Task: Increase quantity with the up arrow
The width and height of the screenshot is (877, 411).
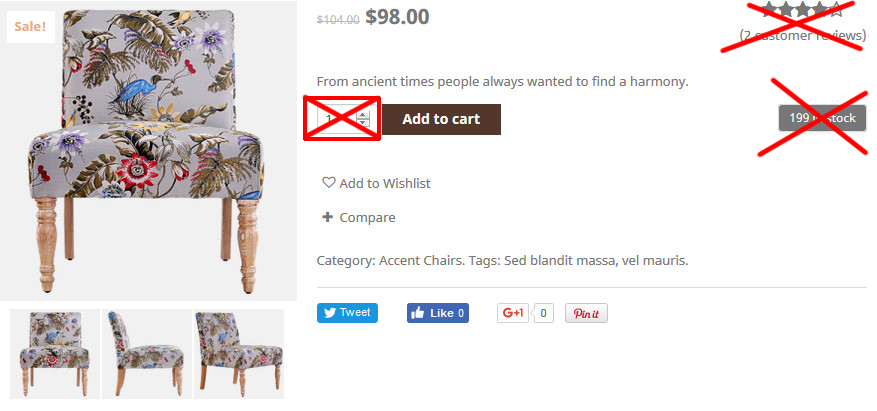Action: pos(363,115)
